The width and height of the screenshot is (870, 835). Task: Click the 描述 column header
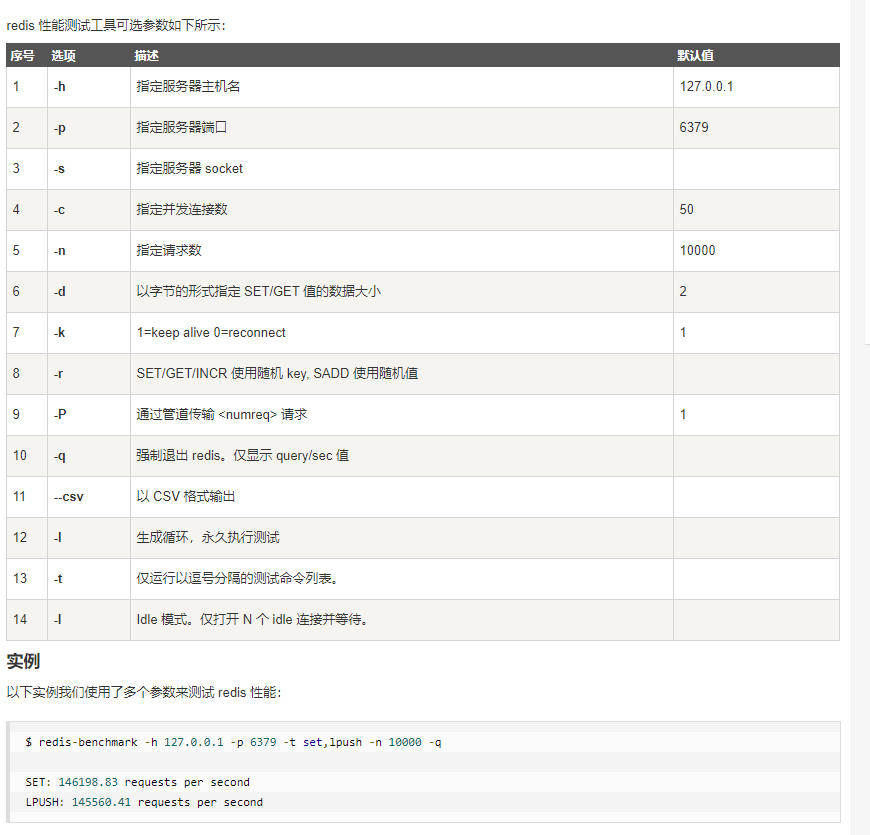146,55
